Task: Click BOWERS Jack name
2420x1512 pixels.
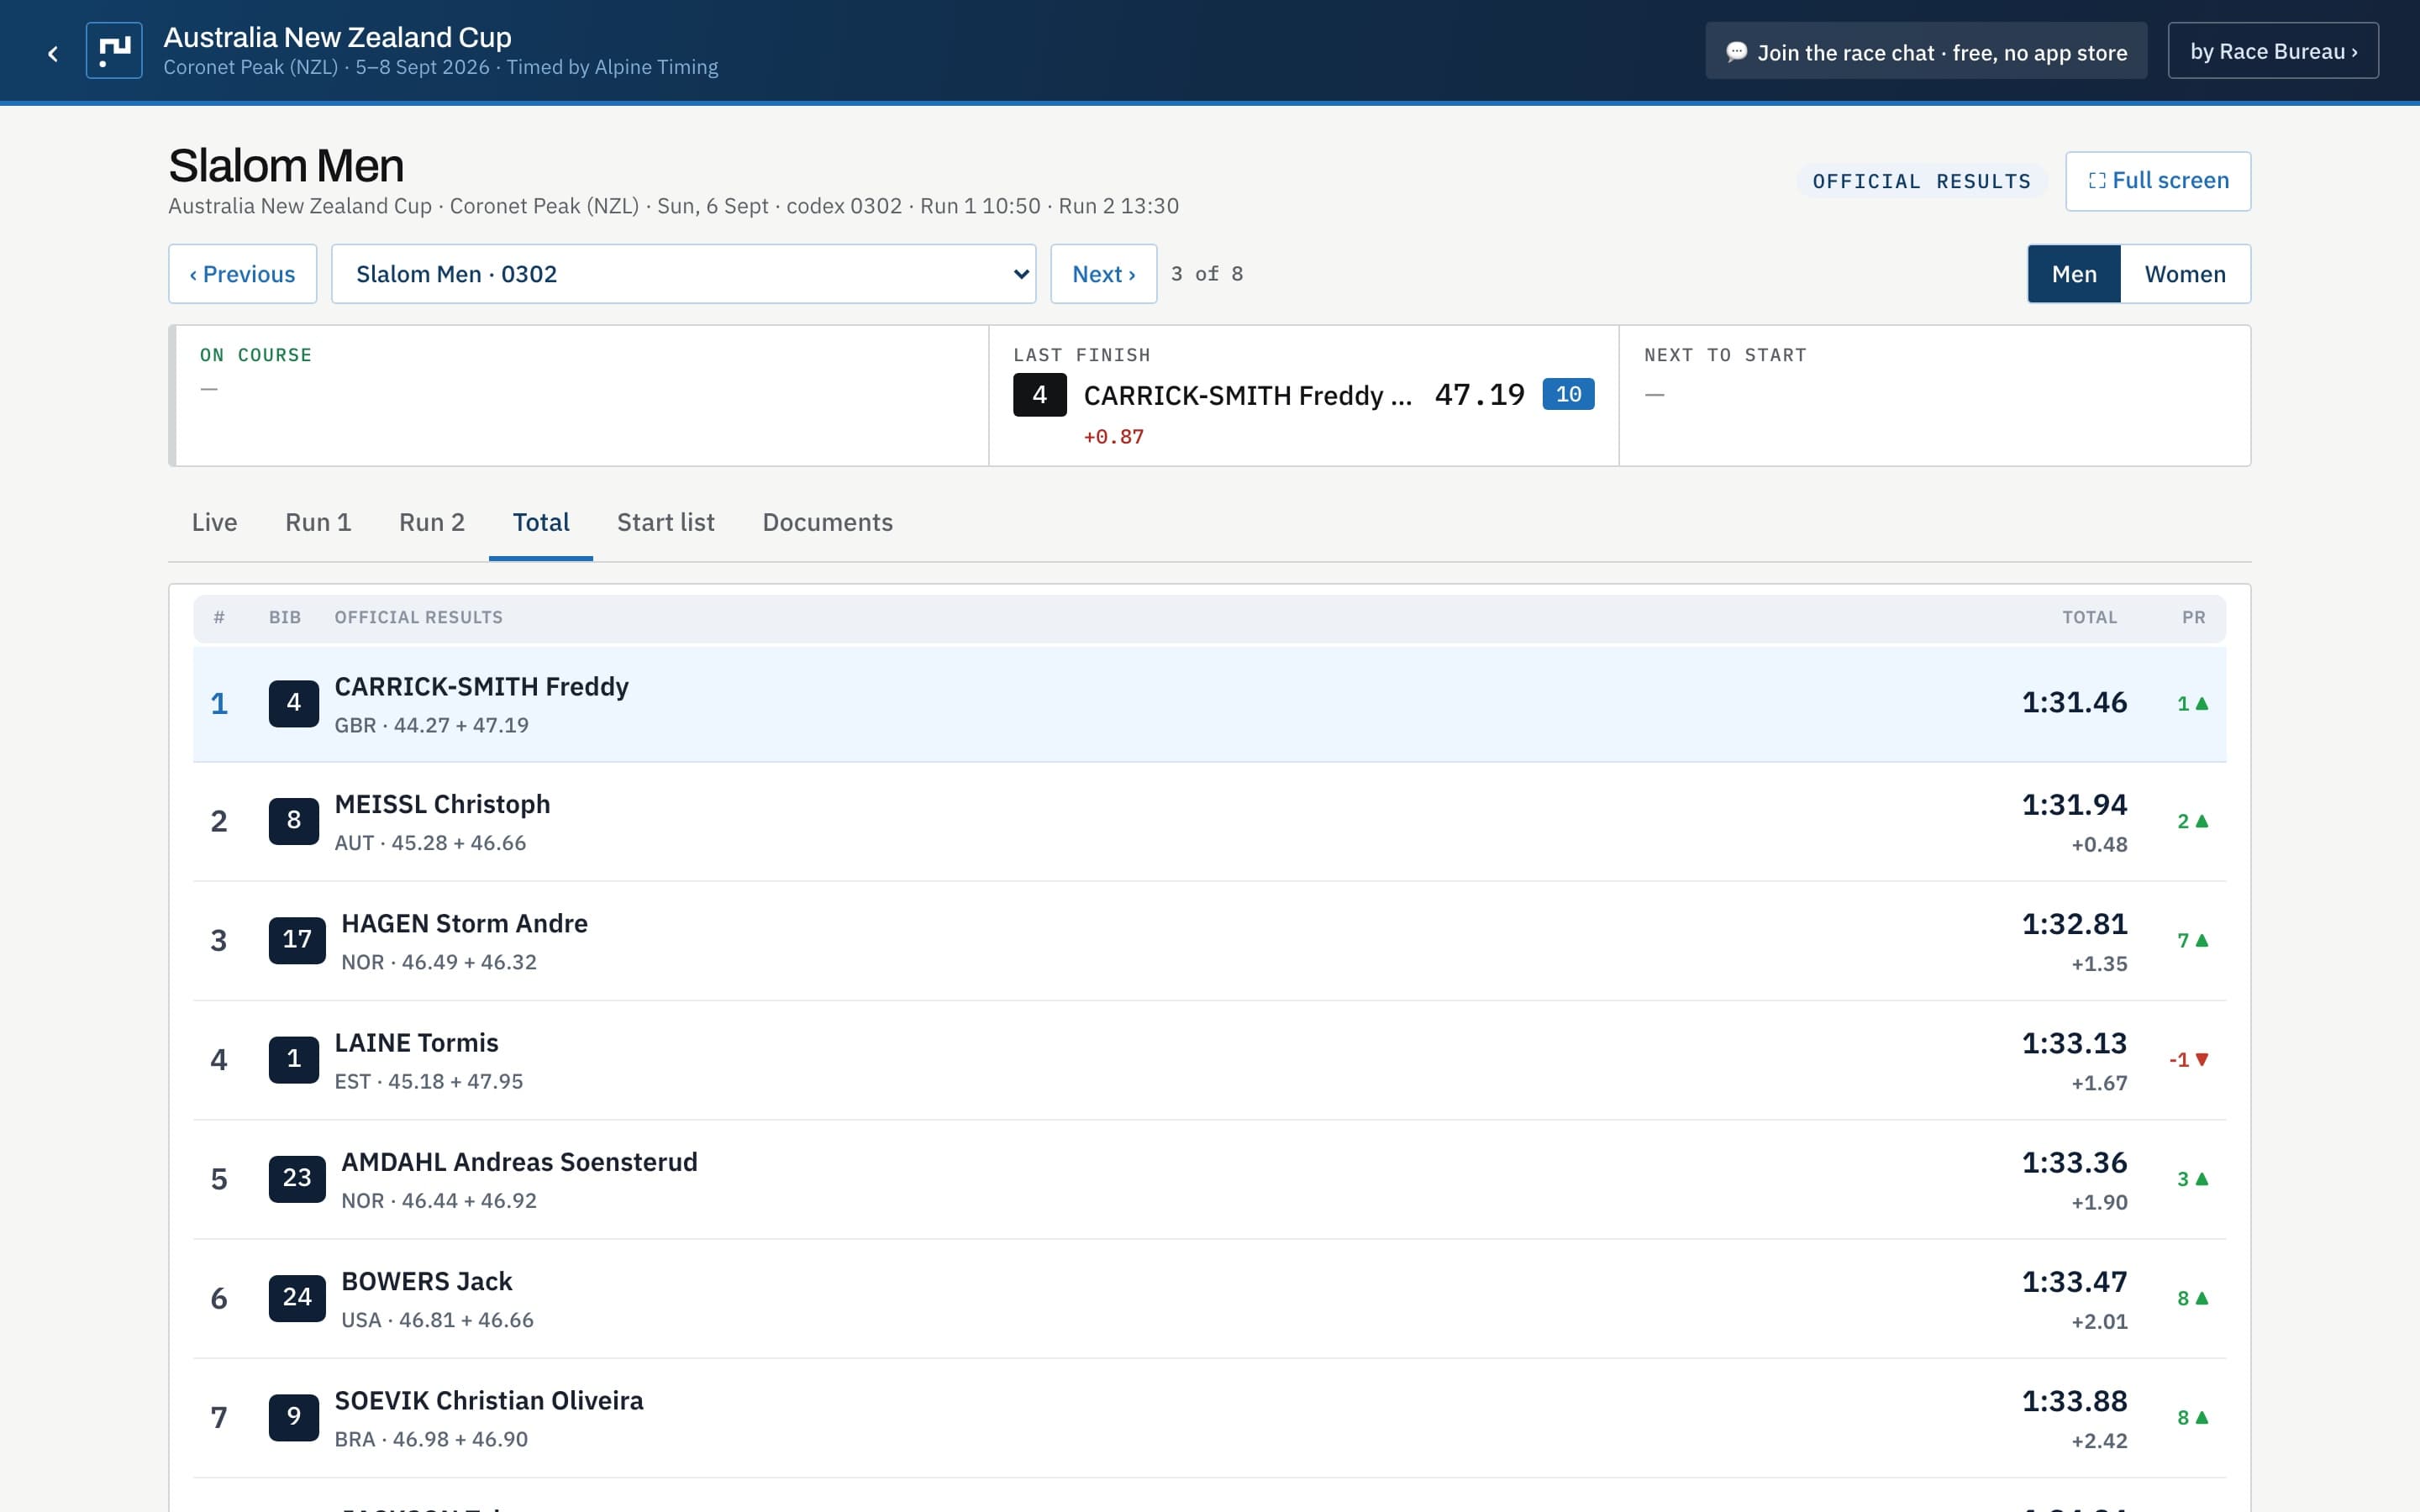Action: click(426, 1282)
